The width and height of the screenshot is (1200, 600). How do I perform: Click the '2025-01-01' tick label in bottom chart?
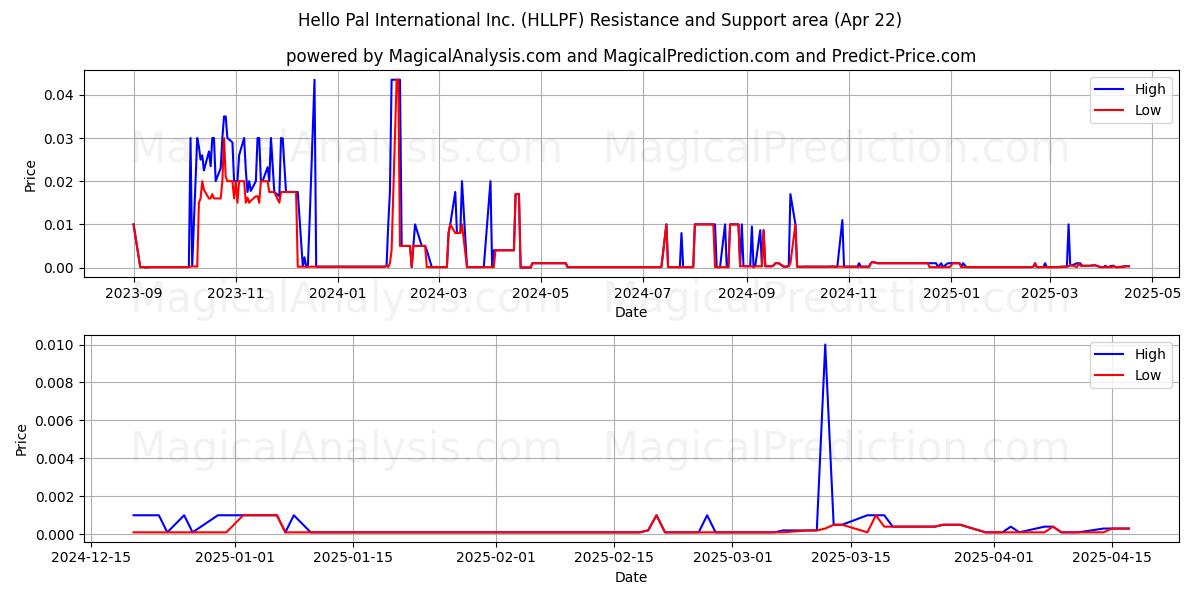(234, 559)
